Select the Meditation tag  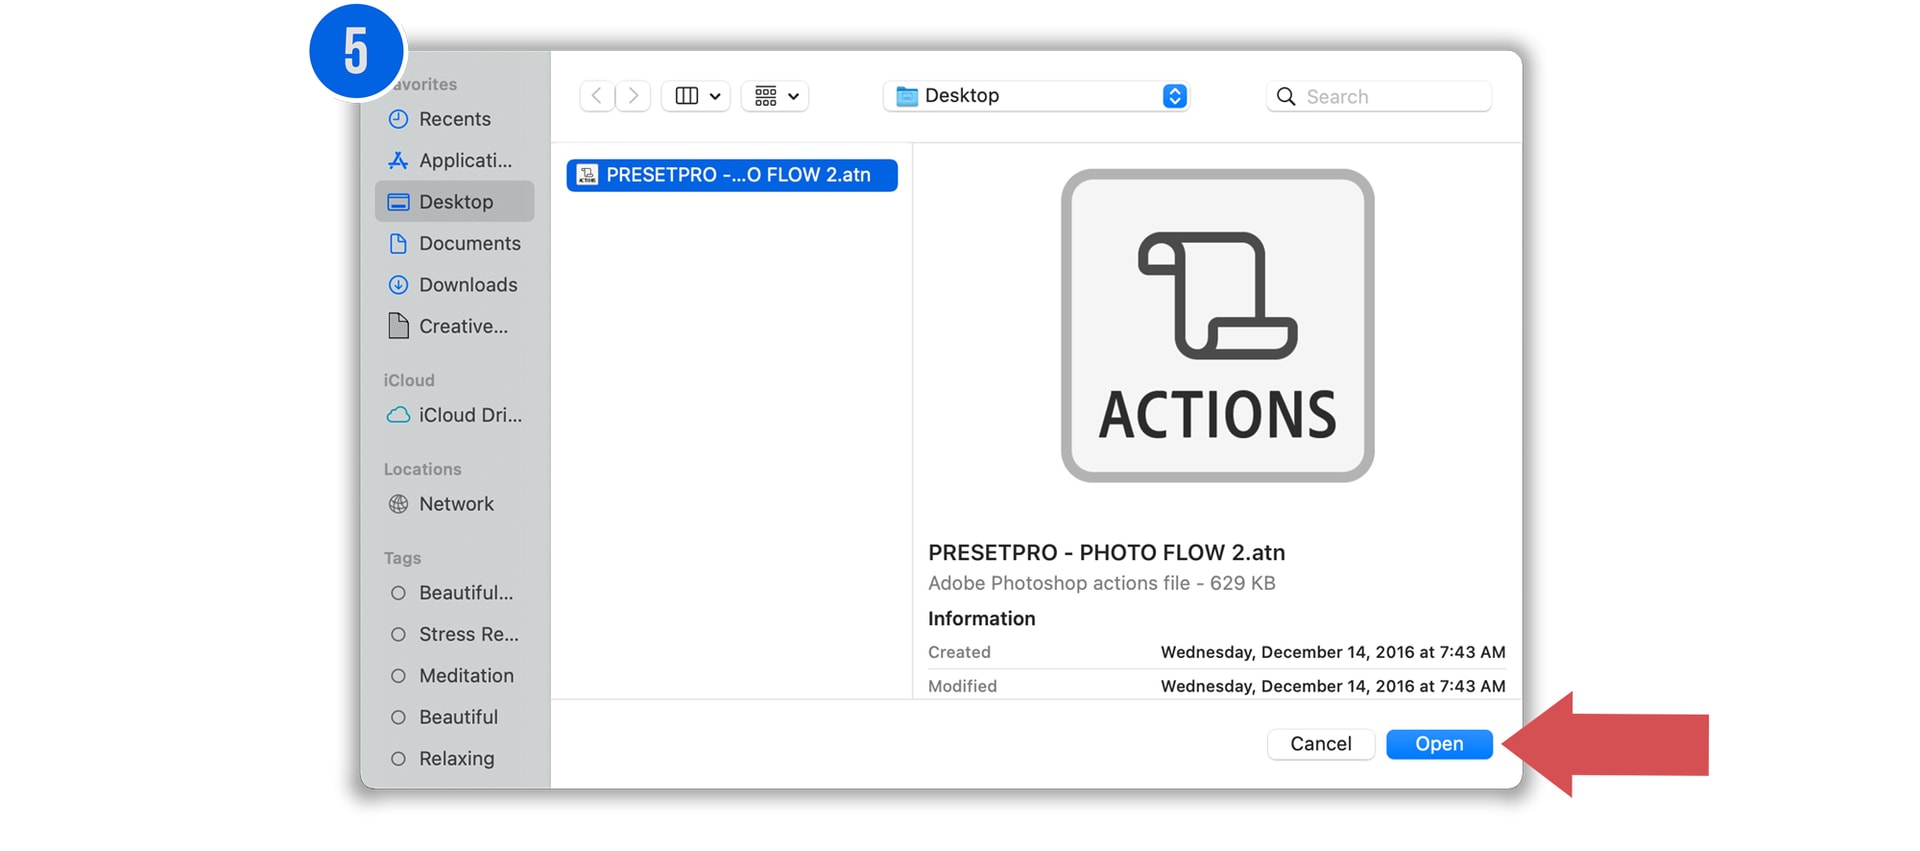pyautogui.click(x=455, y=676)
